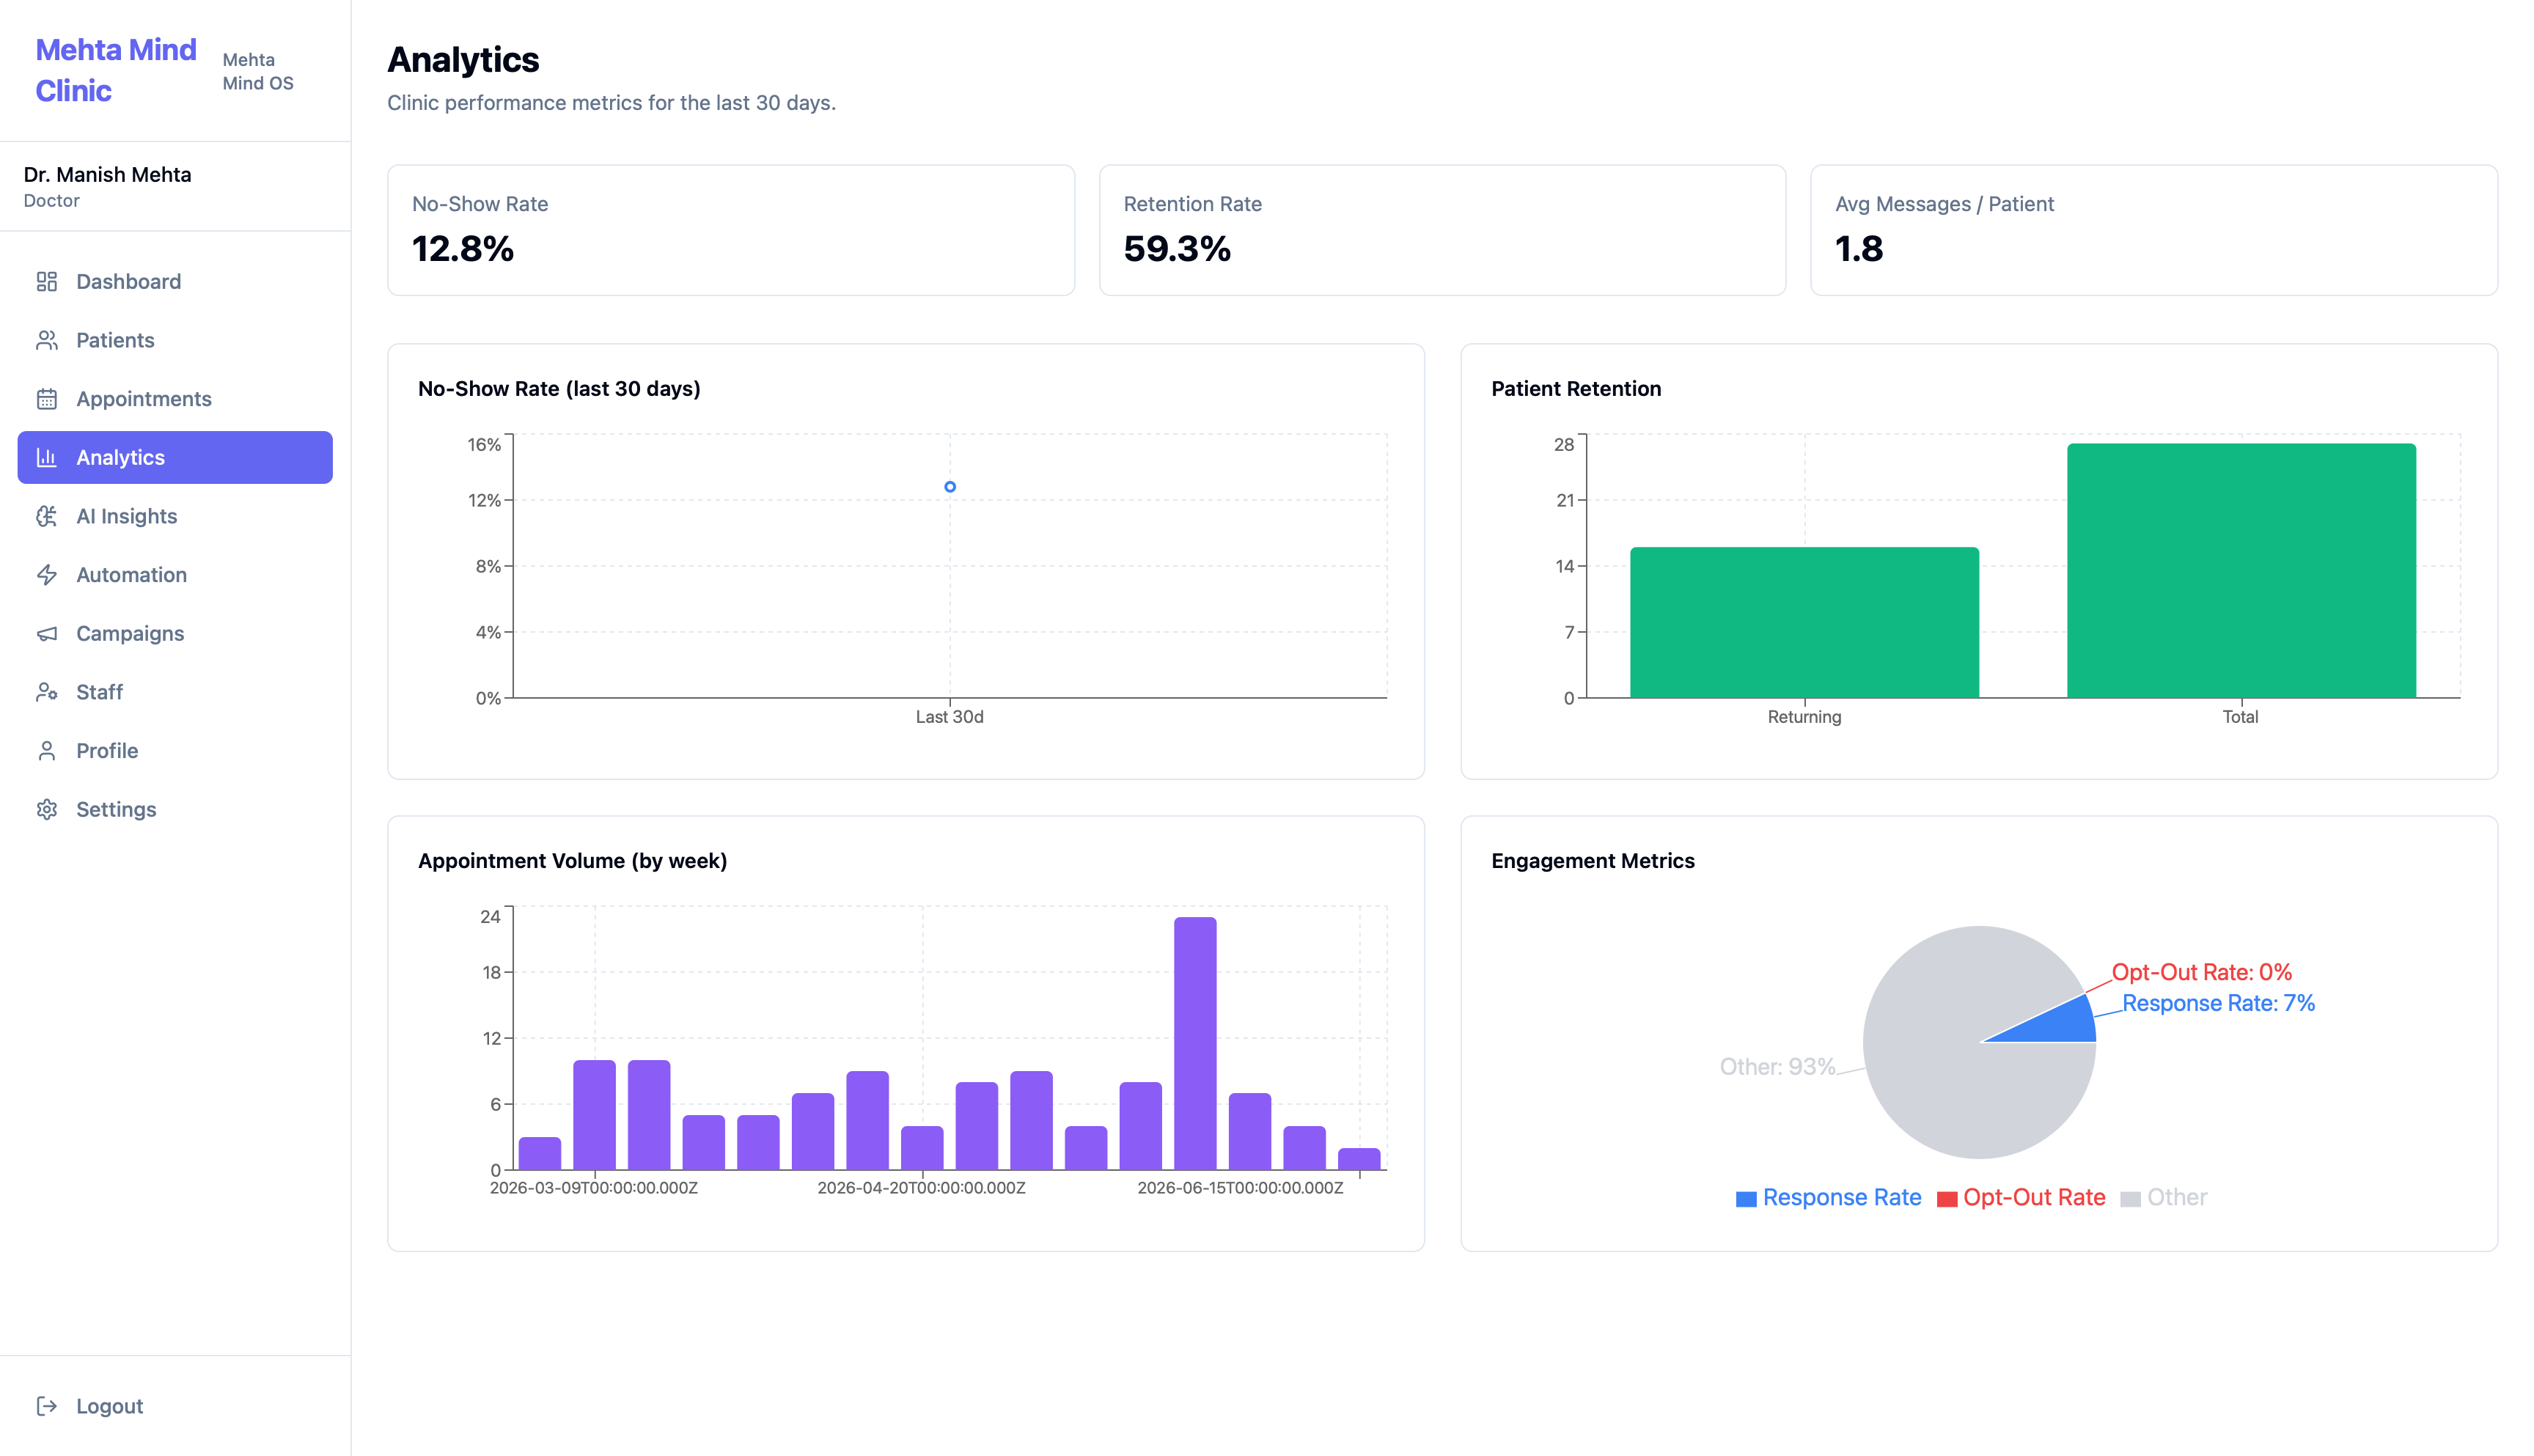
Task: Click the tallest appointment volume bar
Action: point(1195,1043)
